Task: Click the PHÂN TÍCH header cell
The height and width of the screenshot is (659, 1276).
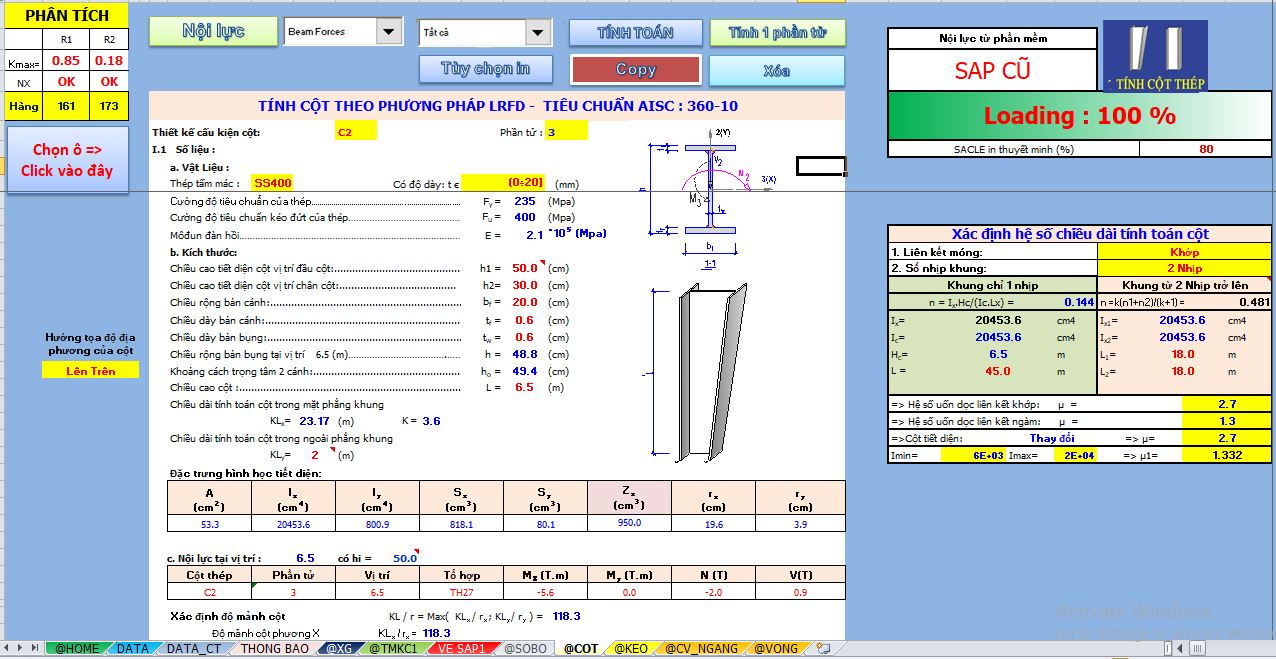Action: 67,16
